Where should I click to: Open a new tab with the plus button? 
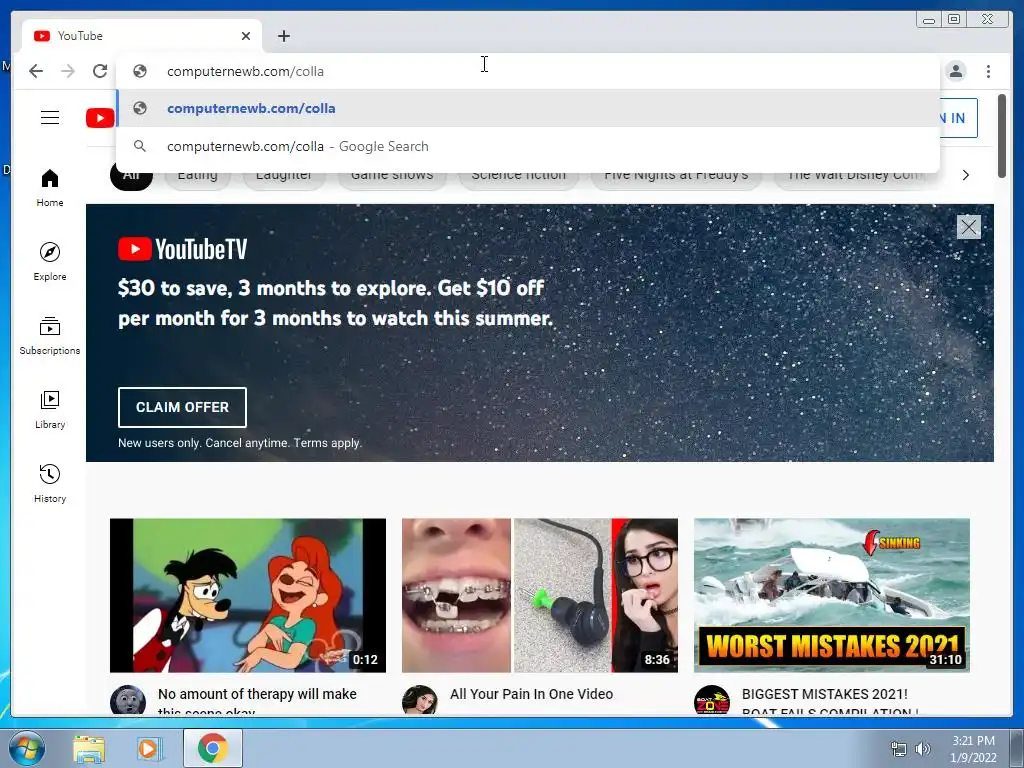click(283, 36)
